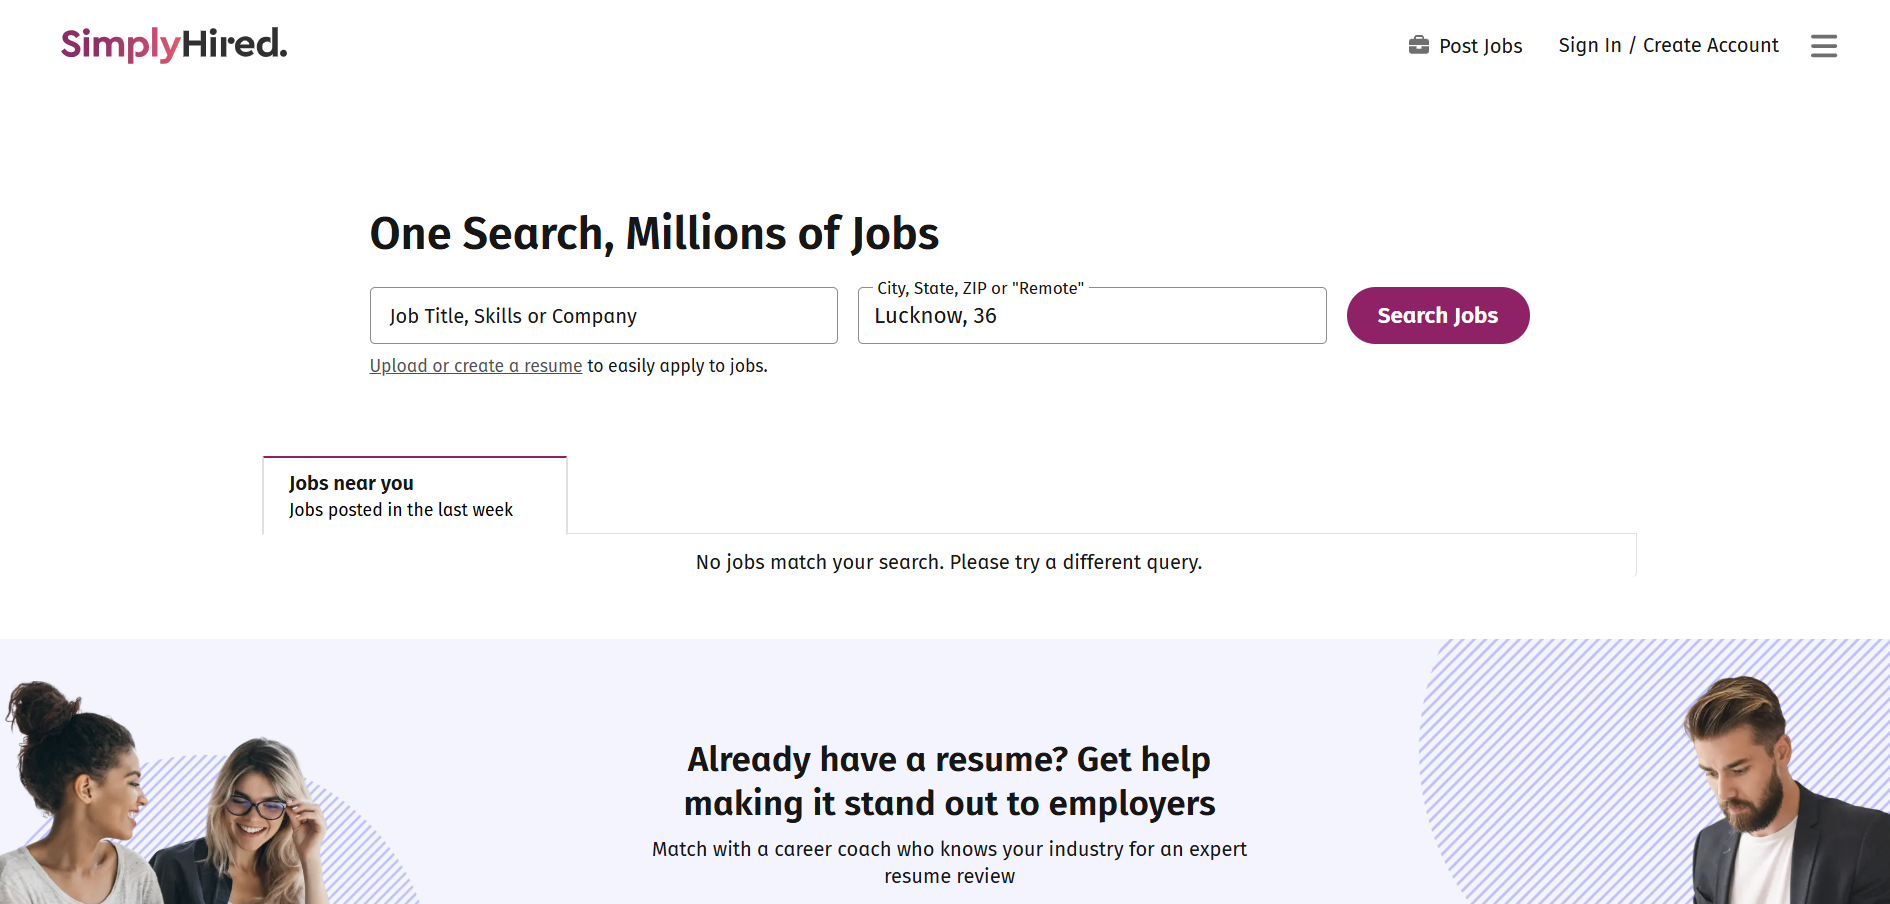1890x904 pixels.
Task: Click the 'Already have a resume?' heading
Action: [949, 781]
